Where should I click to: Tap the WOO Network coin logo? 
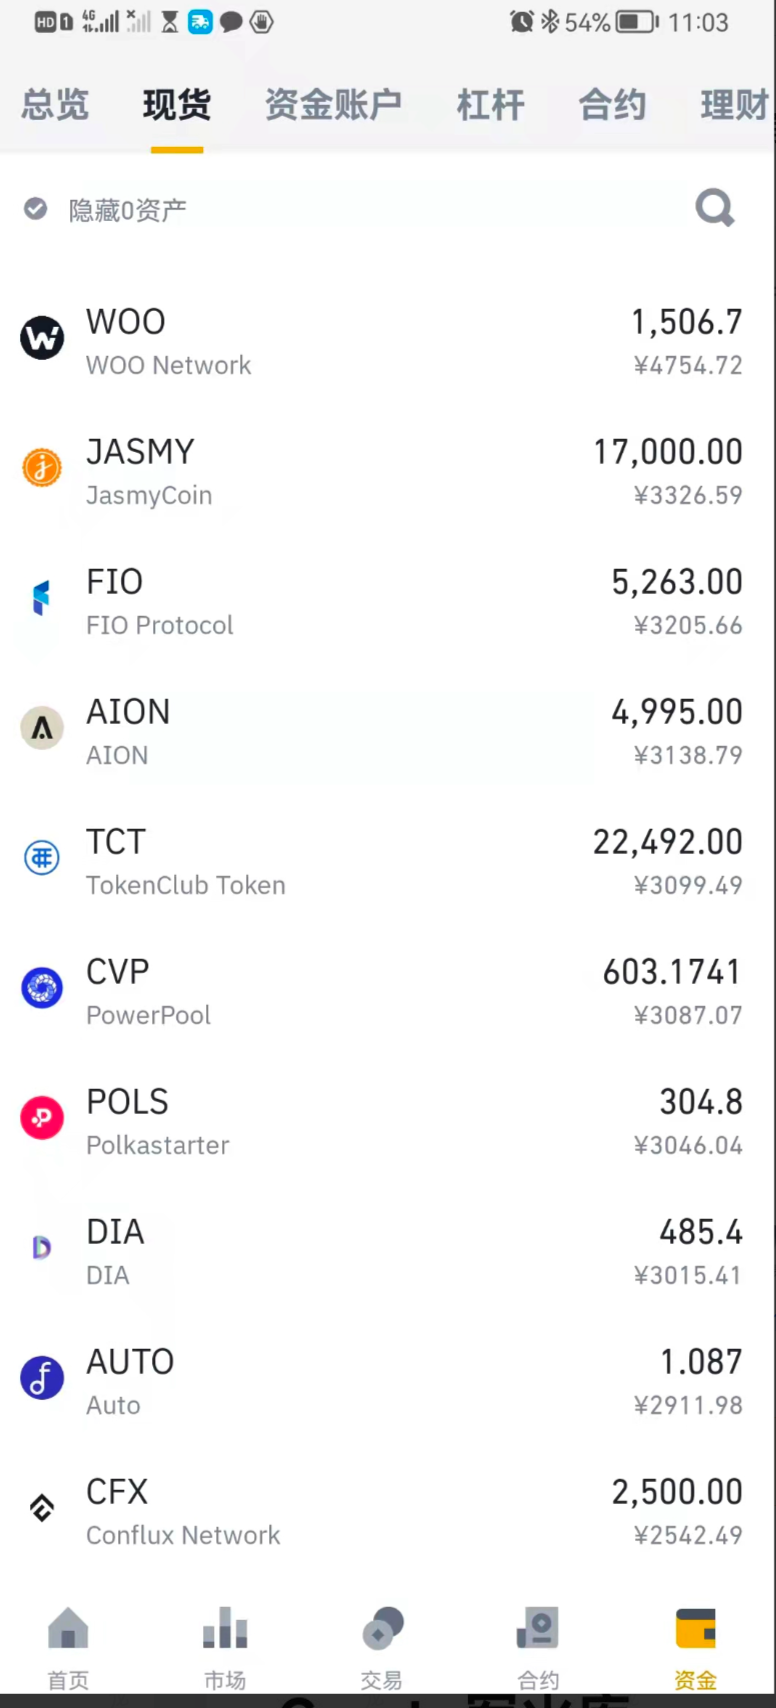(x=42, y=338)
